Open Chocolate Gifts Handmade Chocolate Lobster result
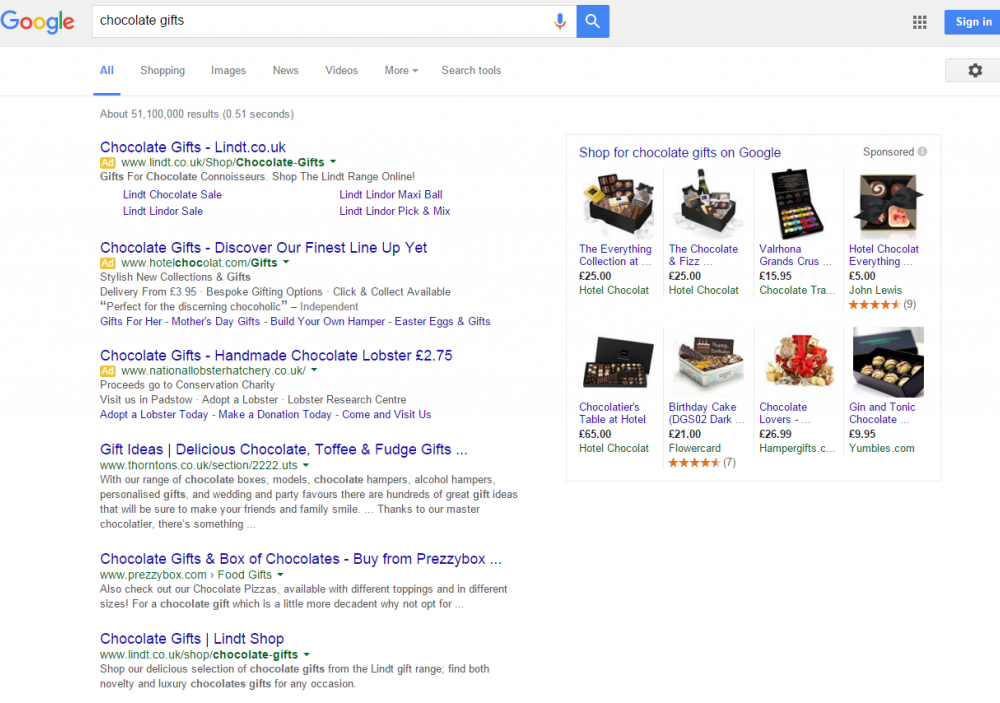 pyautogui.click(x=276, y=355)
